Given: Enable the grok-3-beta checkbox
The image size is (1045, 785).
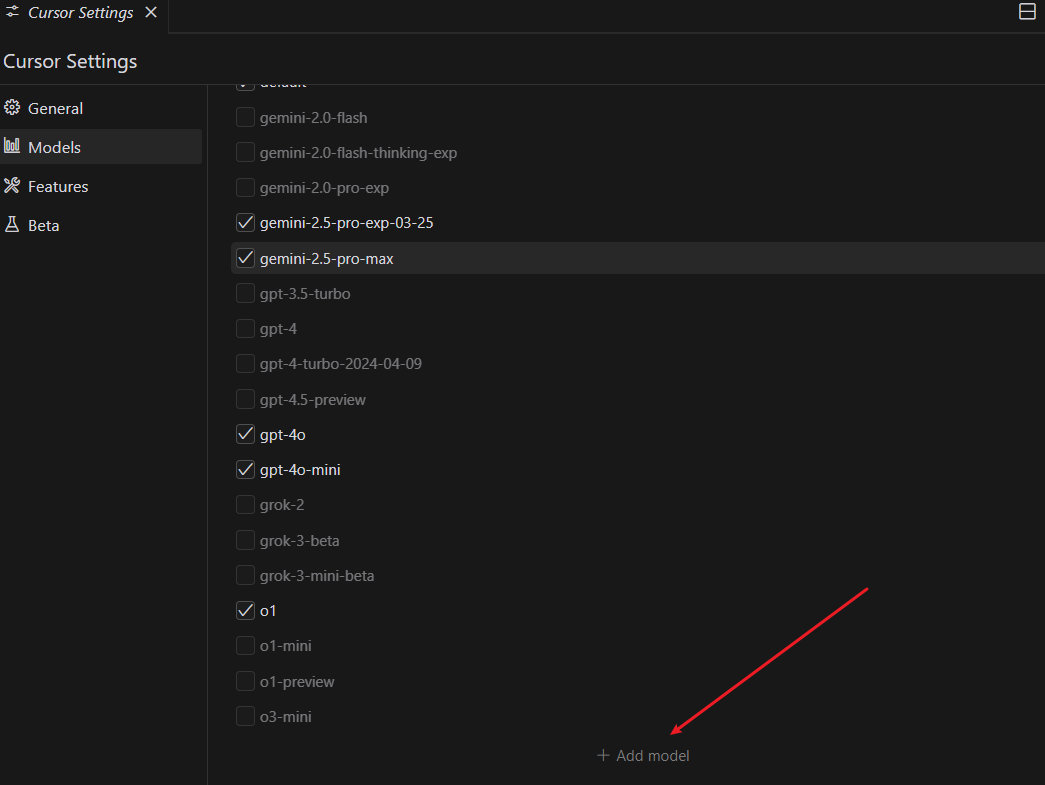Looking at the screenshot, I should coord(245,540).
